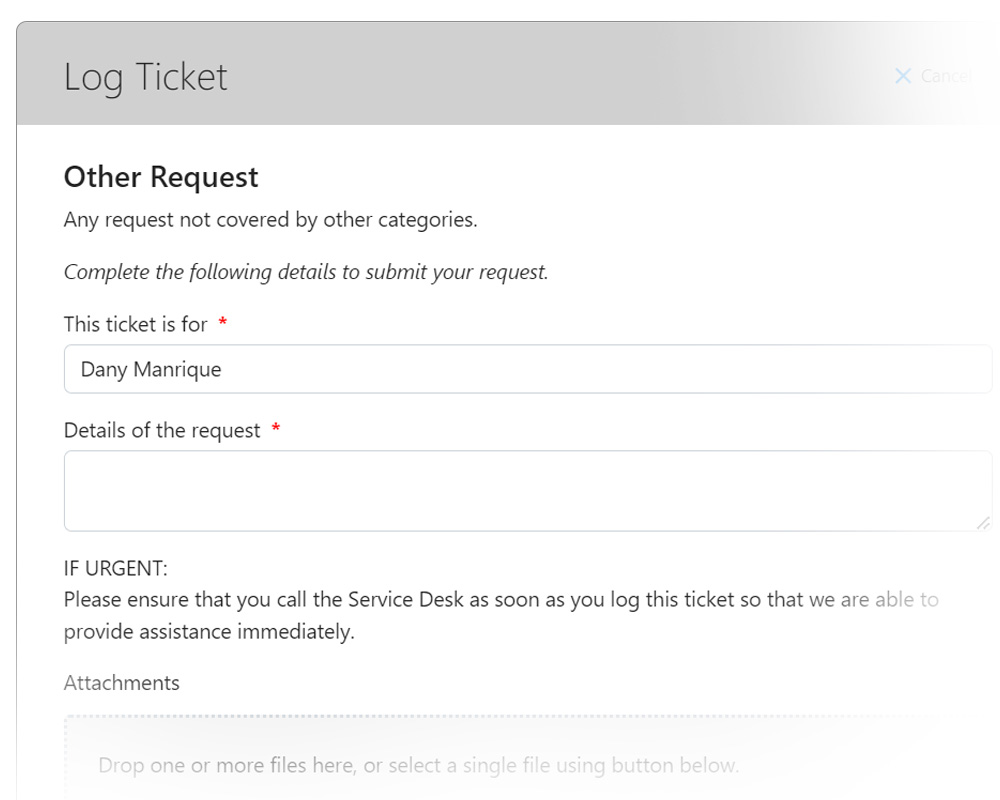This screenshot has height=800, width=1000.
Task: Click the Cancel link at top right
Action: point(945,76)
